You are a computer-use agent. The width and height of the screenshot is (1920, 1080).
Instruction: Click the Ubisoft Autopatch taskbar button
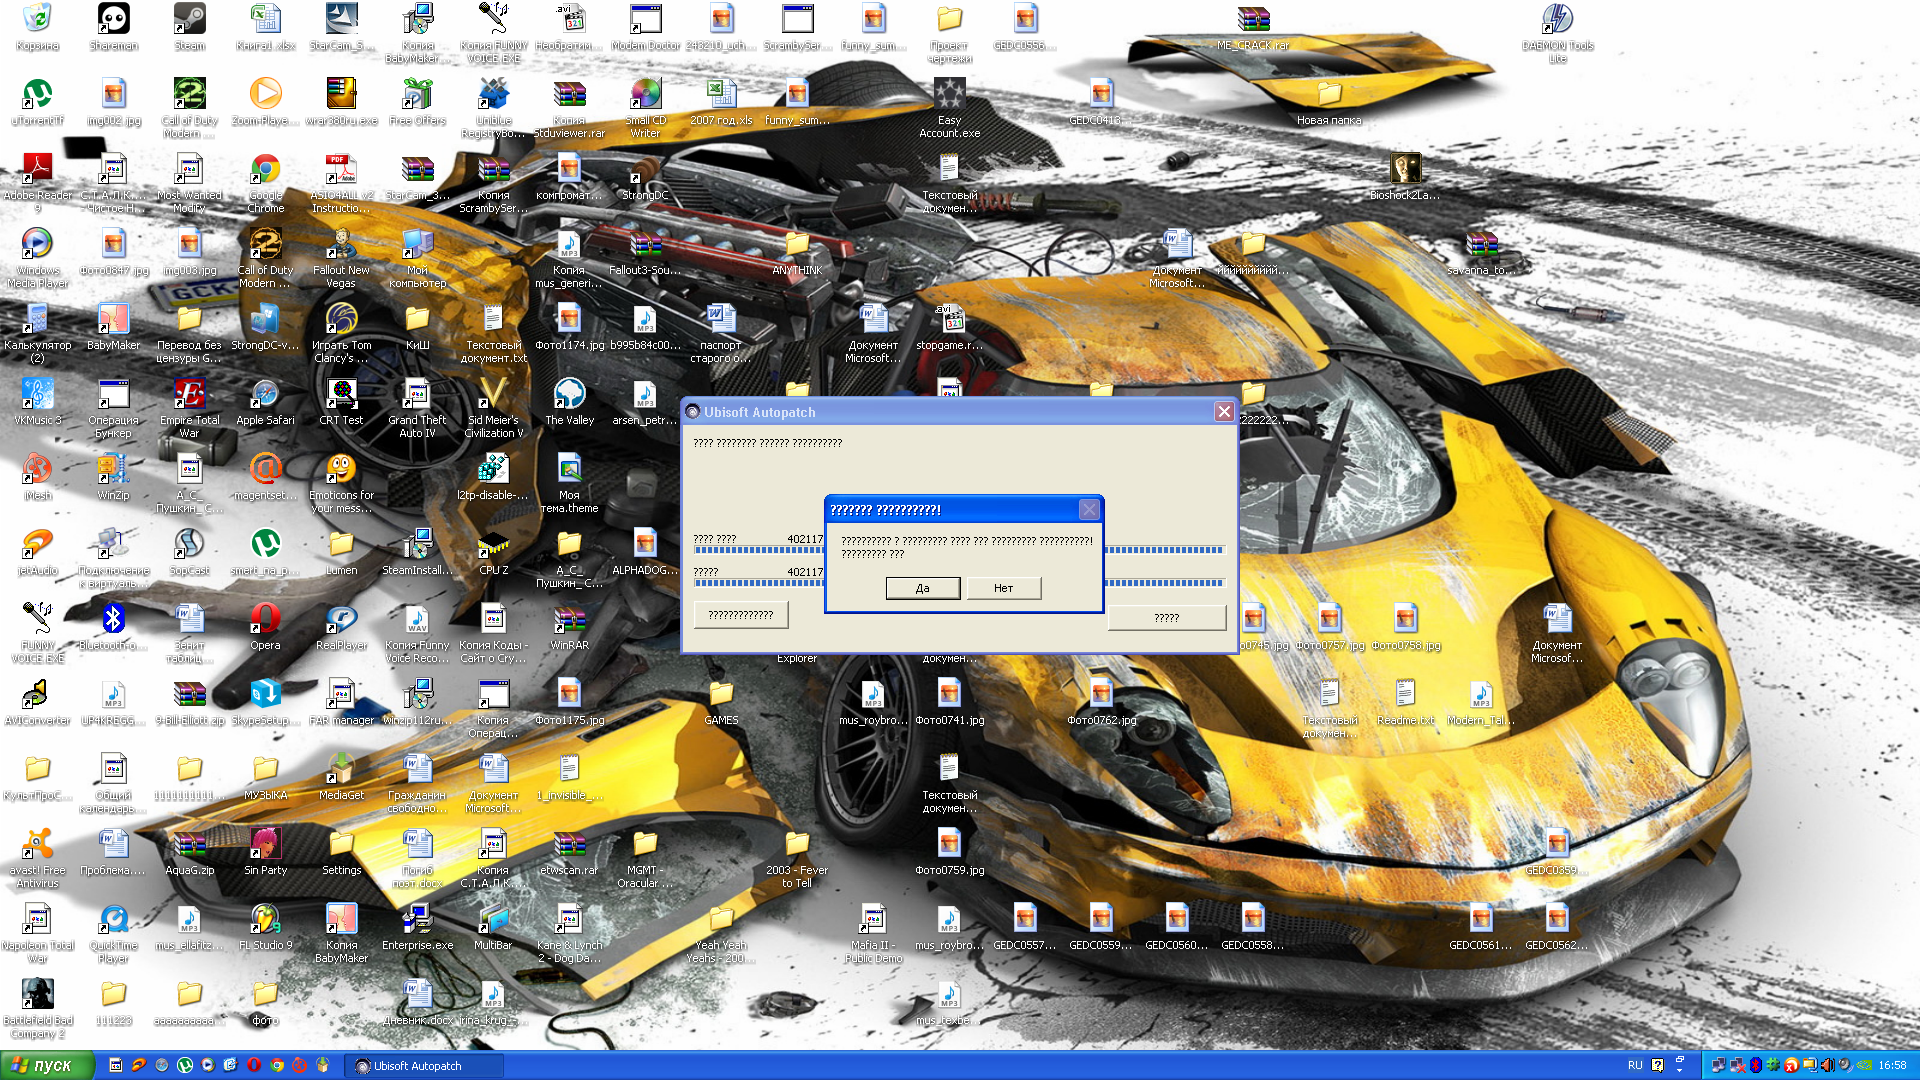[418, 1066]
